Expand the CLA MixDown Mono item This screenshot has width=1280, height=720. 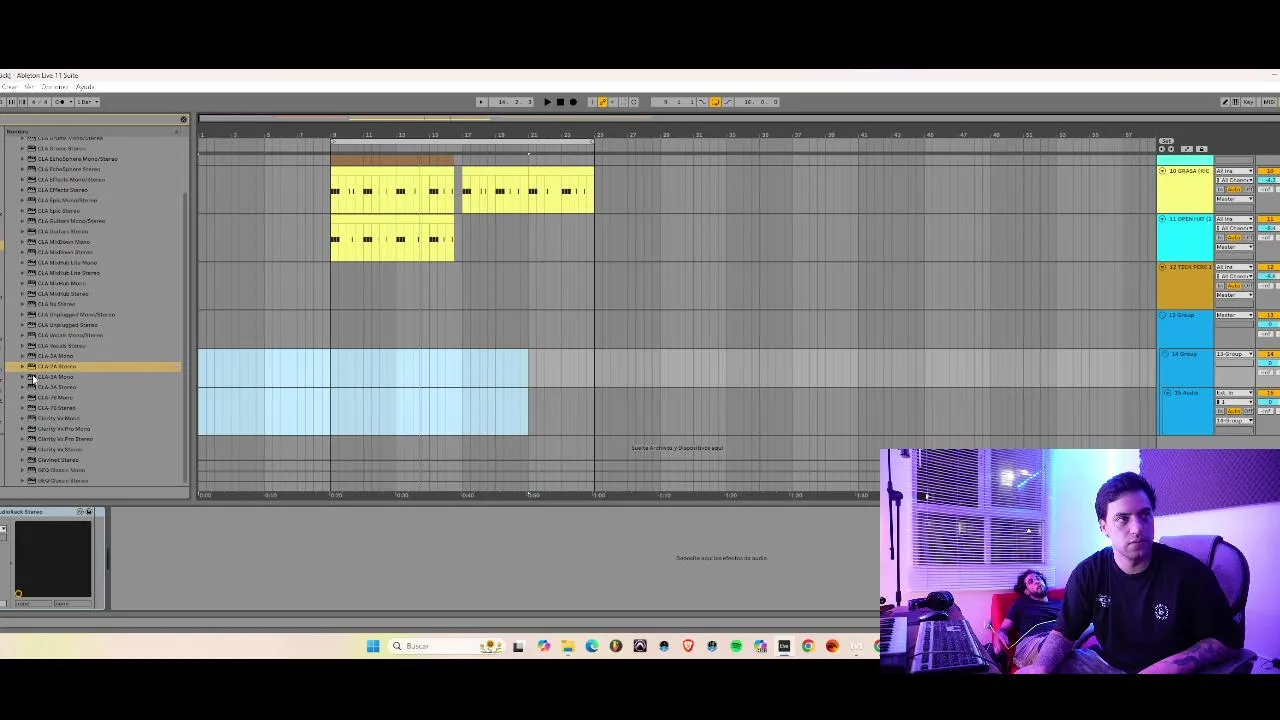point(22,242)
